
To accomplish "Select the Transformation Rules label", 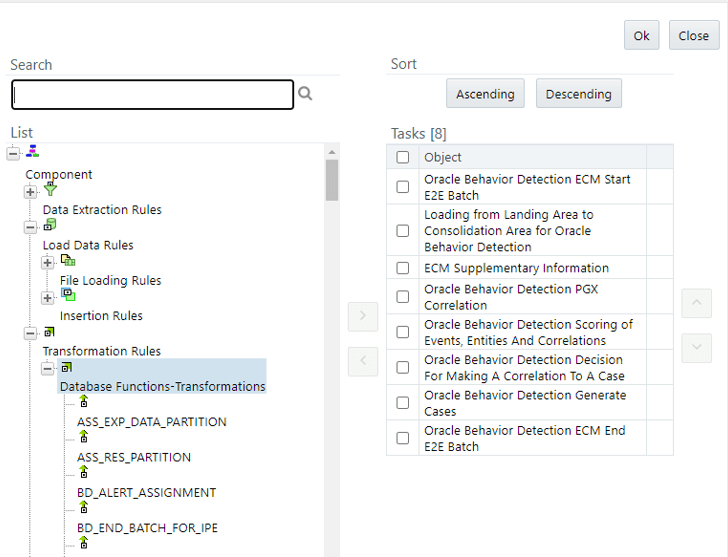I will coord(102,351).
